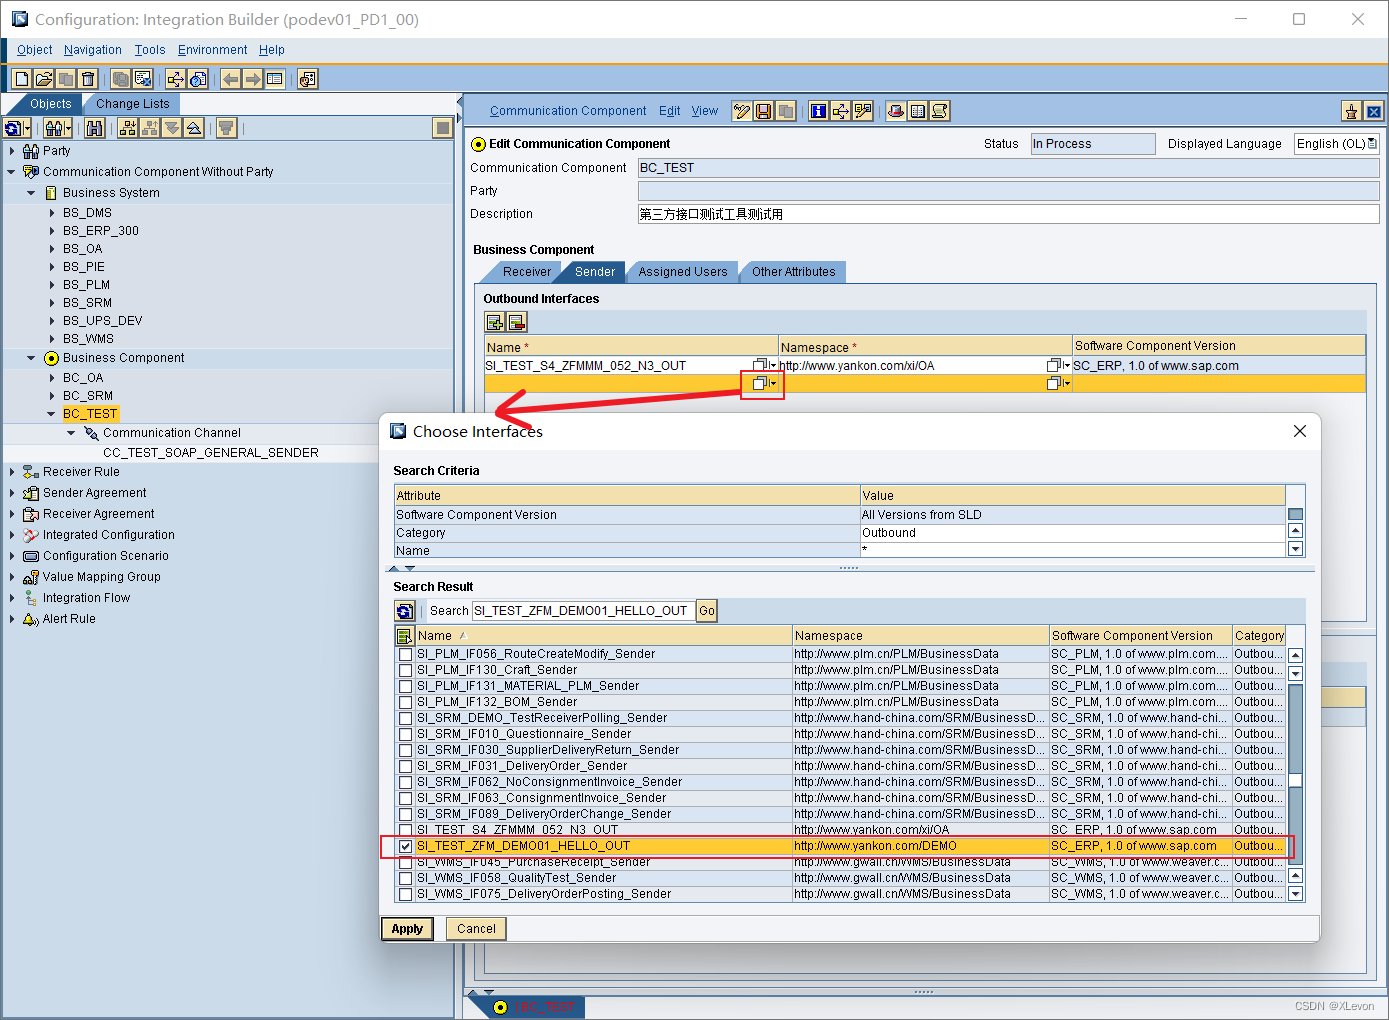The height and width of the screenshot is (1020, 1389).
Task: Open the Object menu
Action: (35, 50)
